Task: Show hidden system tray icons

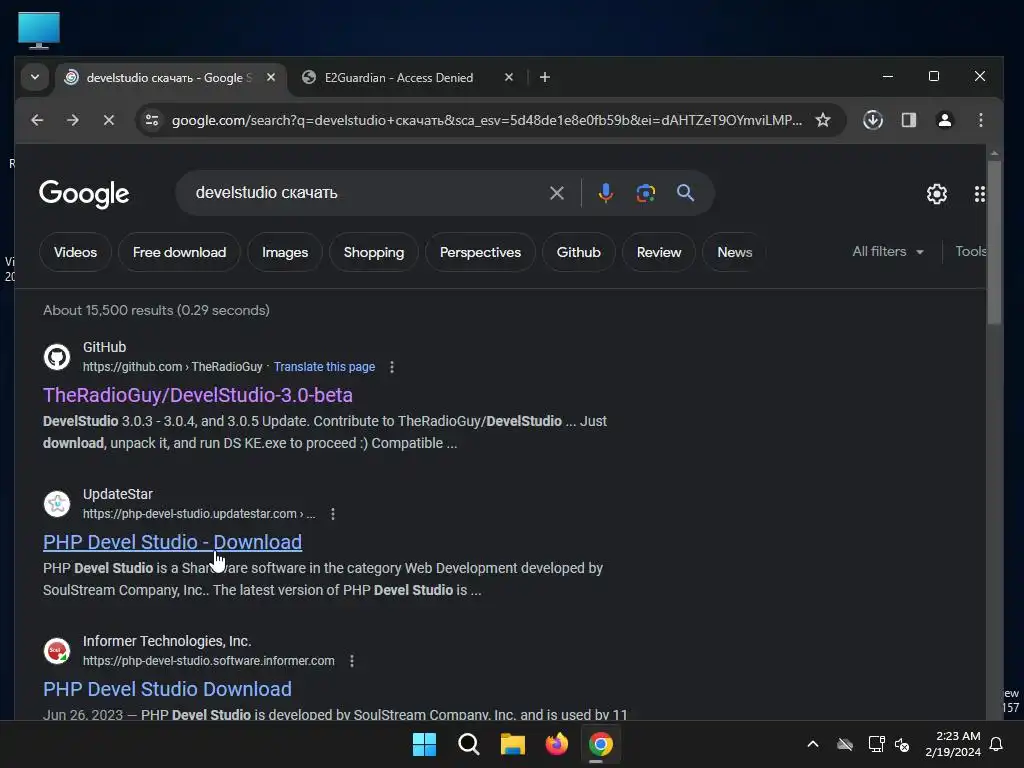Action: click(813, 744)
